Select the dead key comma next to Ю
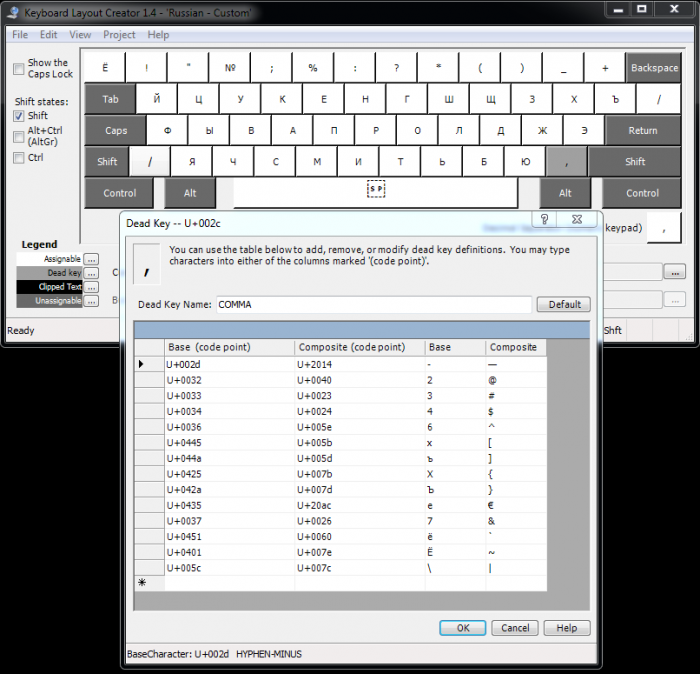Image resolution: width=700 pixels, height=674 pixels. pos(566,162)
